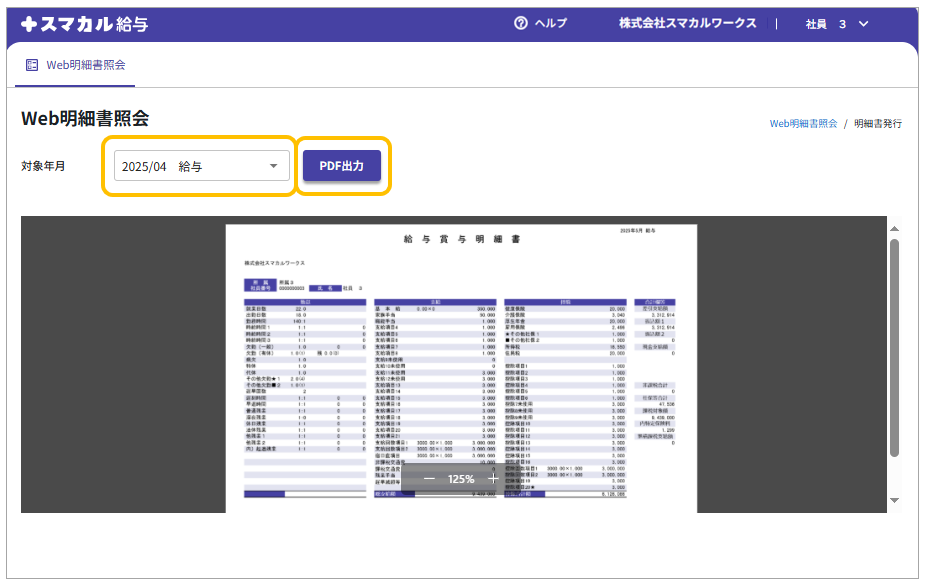Click the 125% zoom level indicator
This screenshot has width=929, height=586.
(x=461, y=479)
